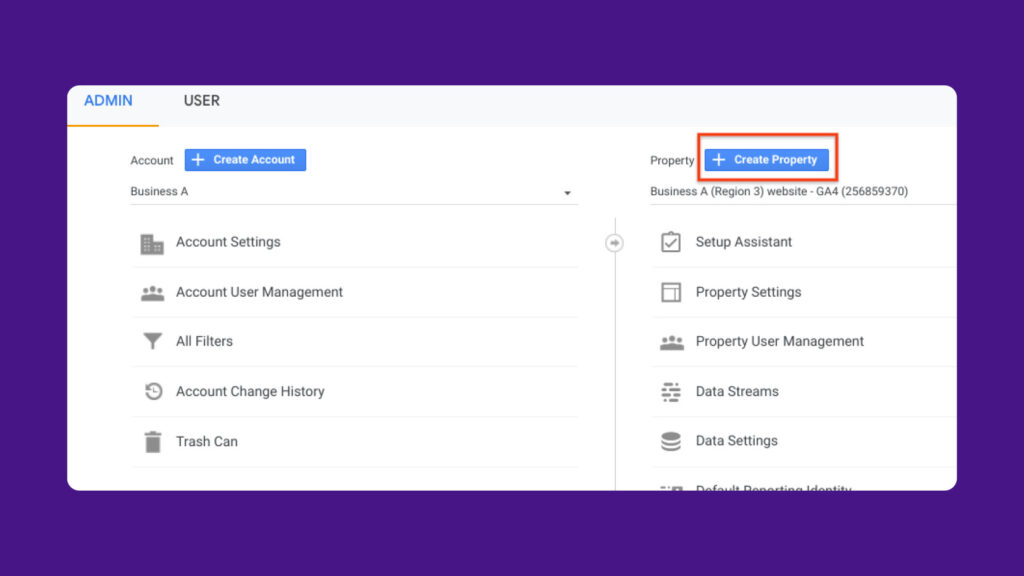Click the plus icon in Create Property
The height and width of the screenshot is (576, 1024).
pyautogui.click(x=718, y=160)
